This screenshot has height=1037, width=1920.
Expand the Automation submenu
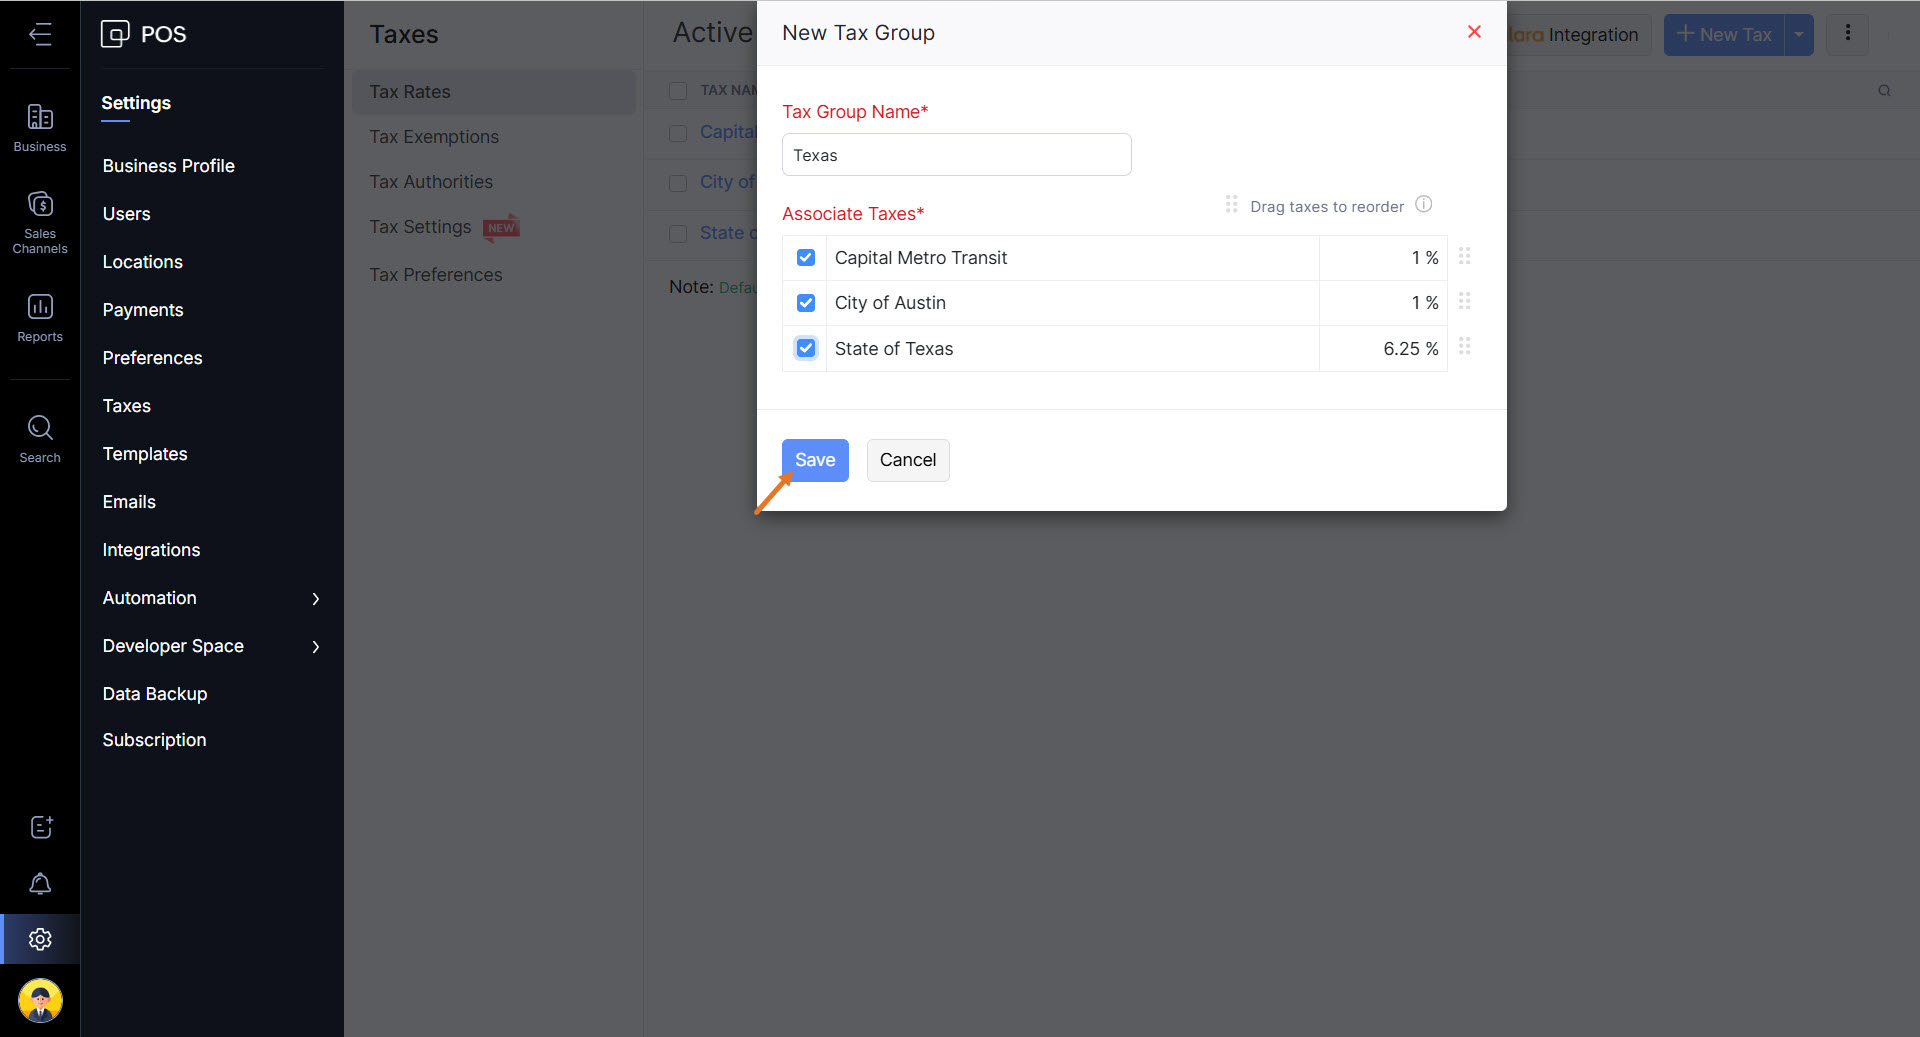click(316, 599)
